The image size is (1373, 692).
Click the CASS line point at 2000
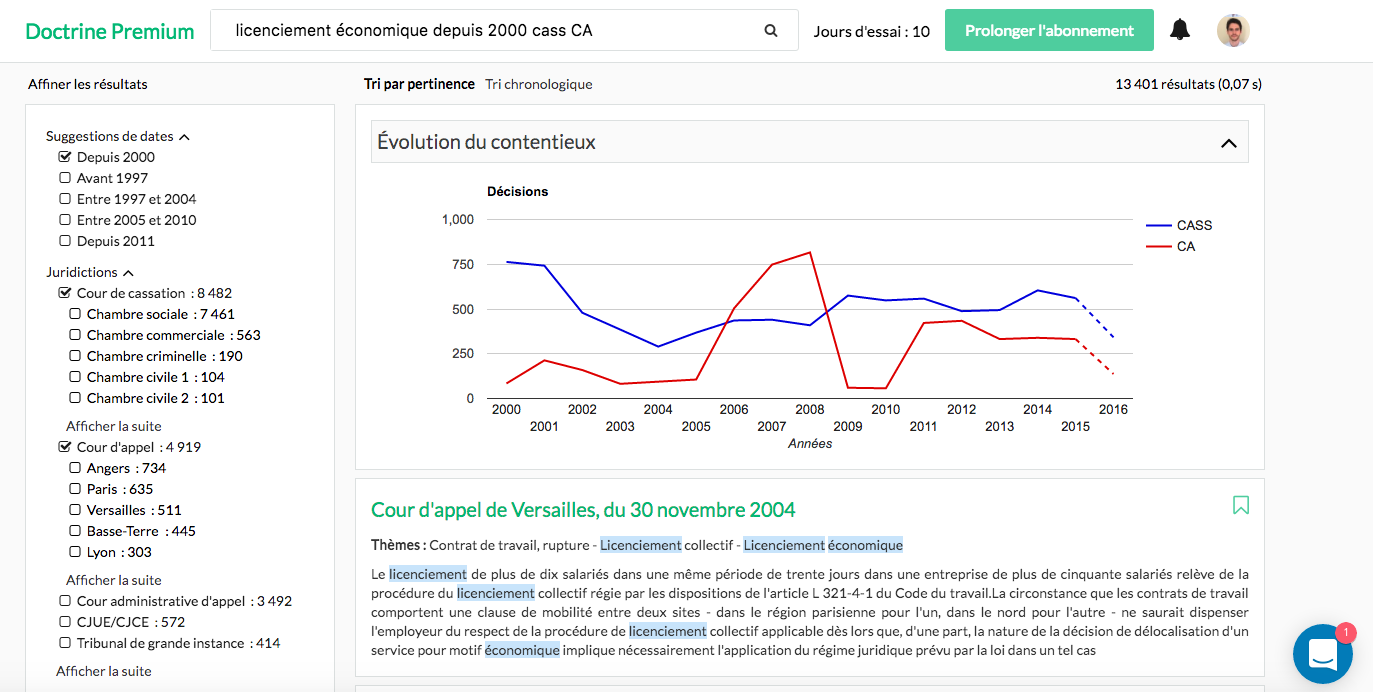point(507,262)
